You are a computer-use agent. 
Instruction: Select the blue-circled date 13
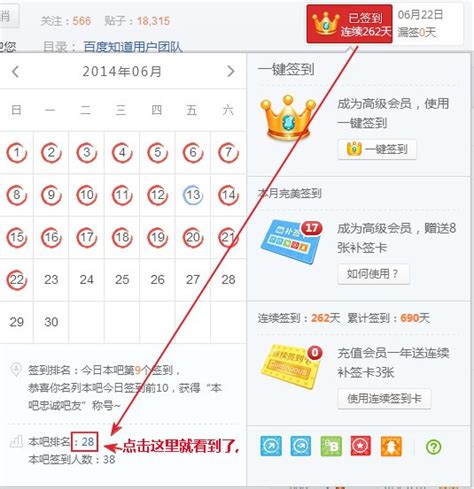193,195
